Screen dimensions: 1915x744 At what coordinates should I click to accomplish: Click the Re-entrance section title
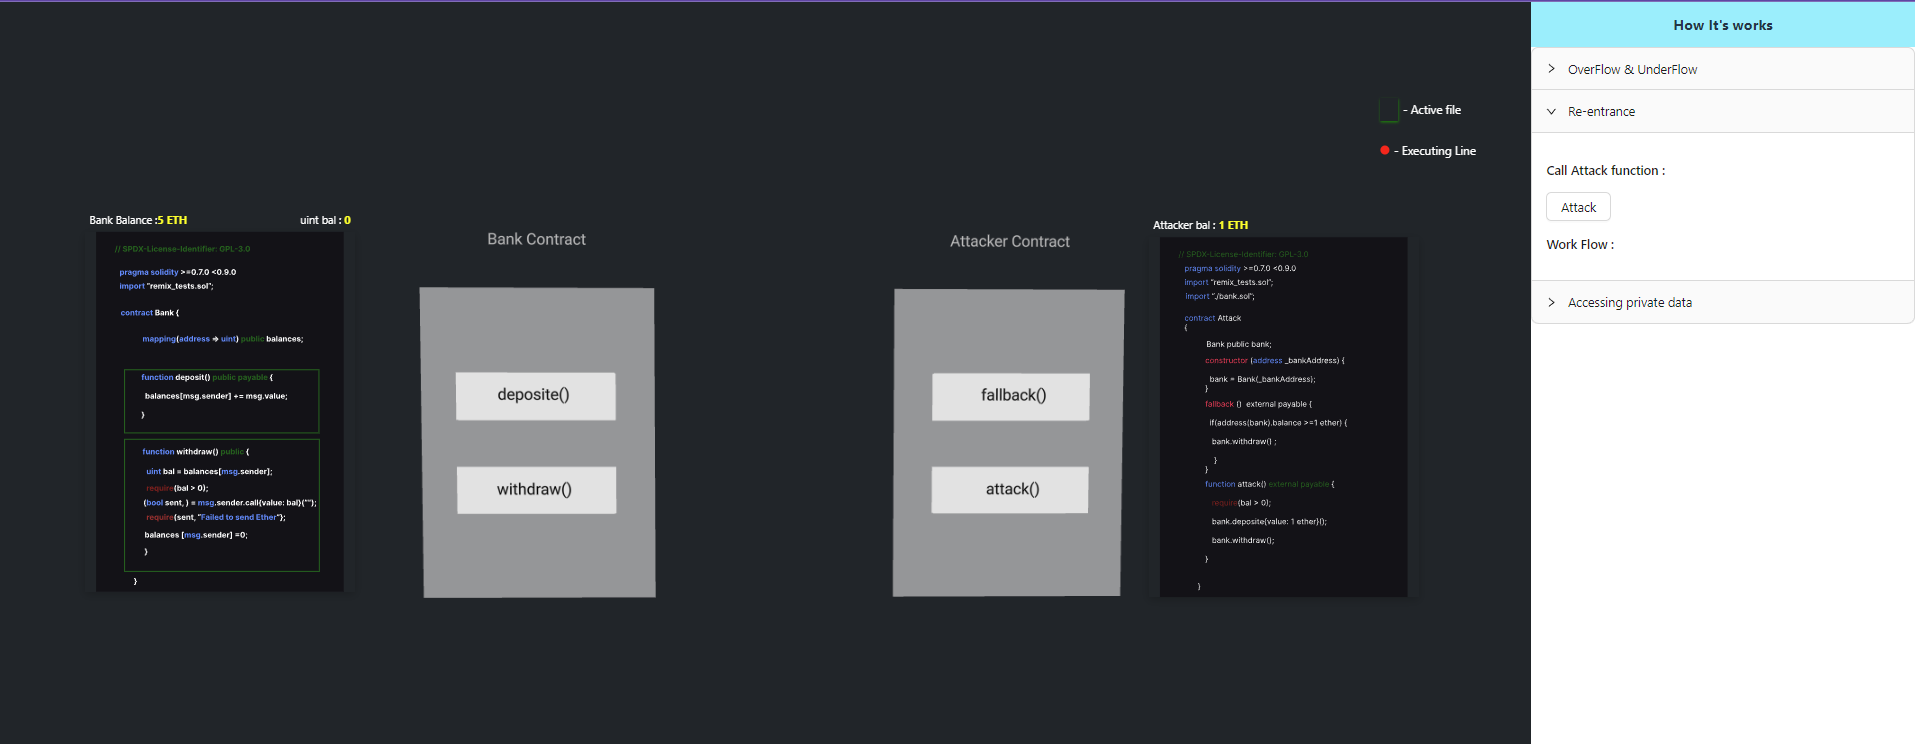tap(1601, 112)
